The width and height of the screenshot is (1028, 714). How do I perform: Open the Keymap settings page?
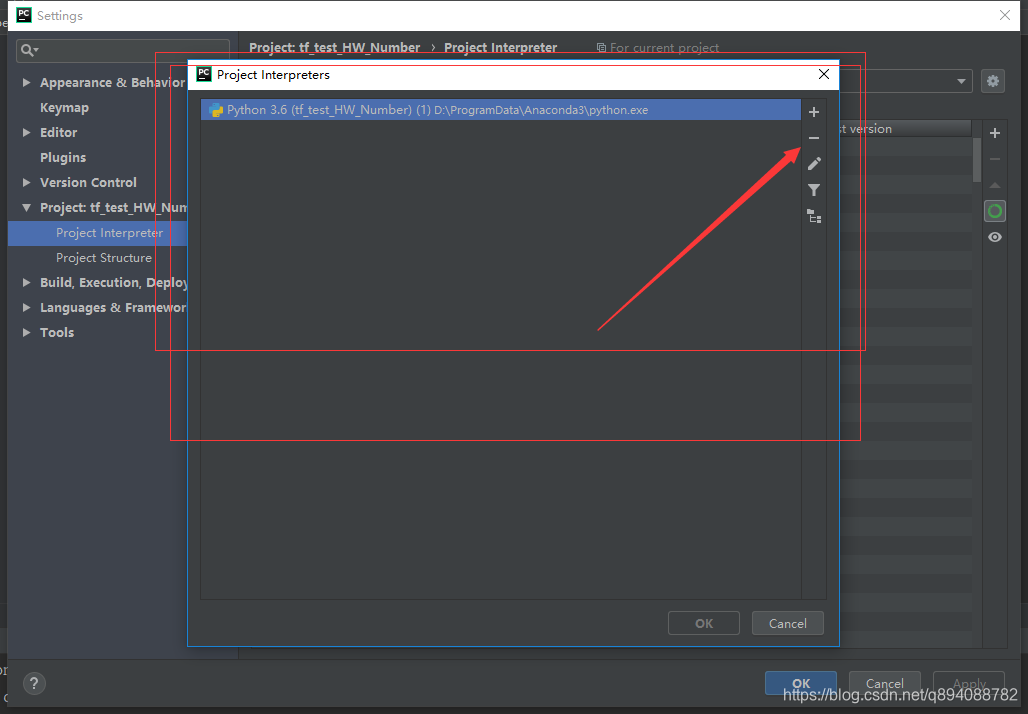pos(64,108)
